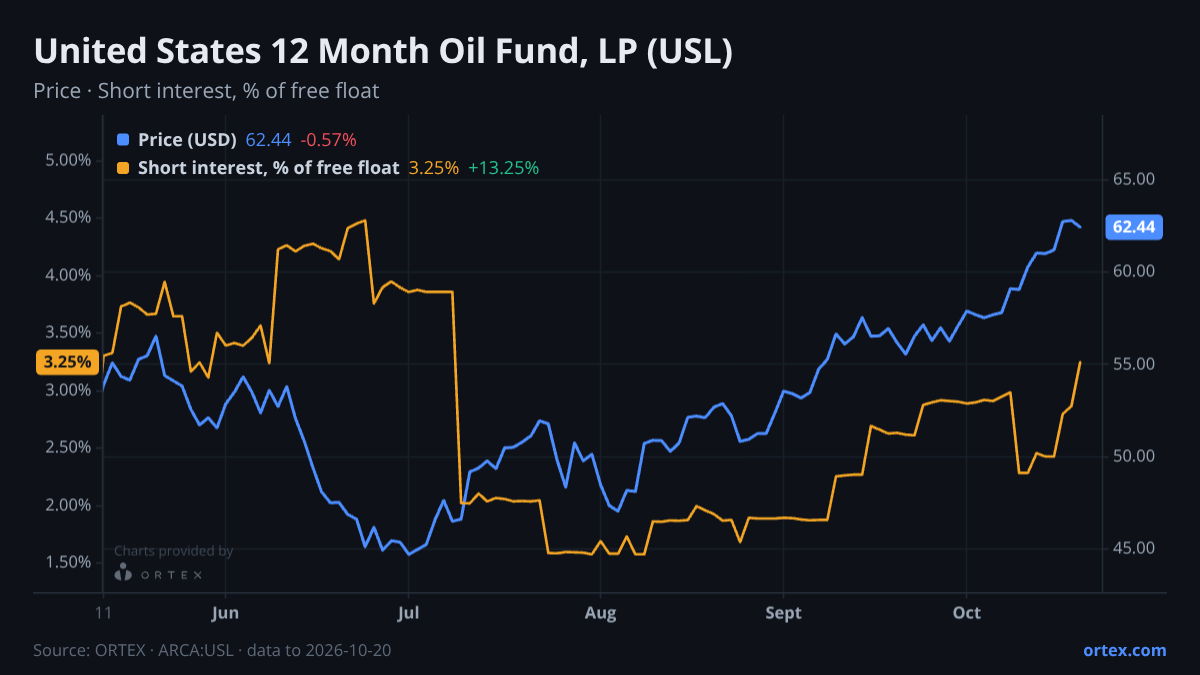Screen dimensions: 1200x675
Task: Click the 4.50% left axis label
Action: 69,217
